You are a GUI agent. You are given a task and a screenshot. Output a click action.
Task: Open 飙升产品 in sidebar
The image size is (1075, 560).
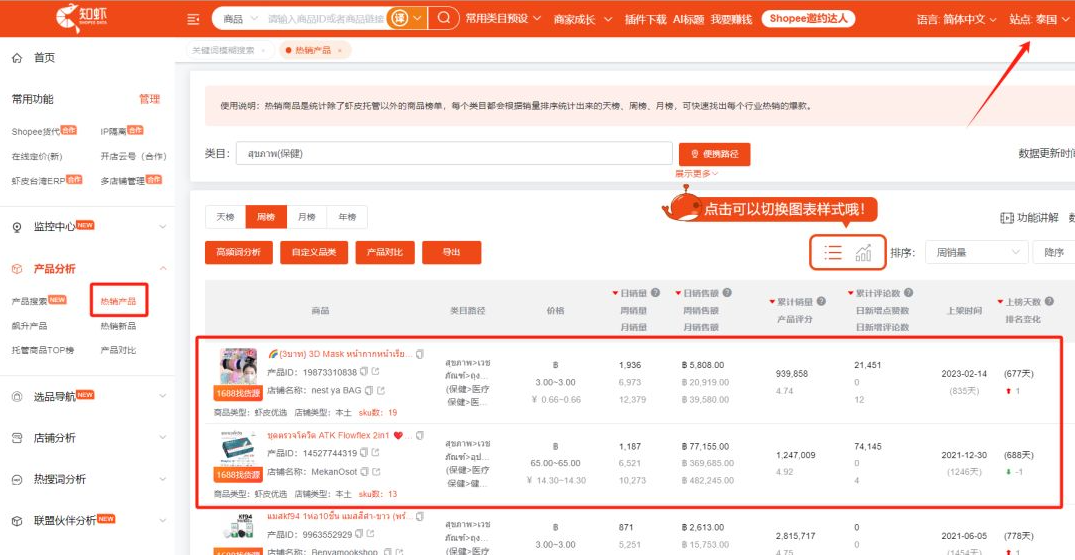29,326
